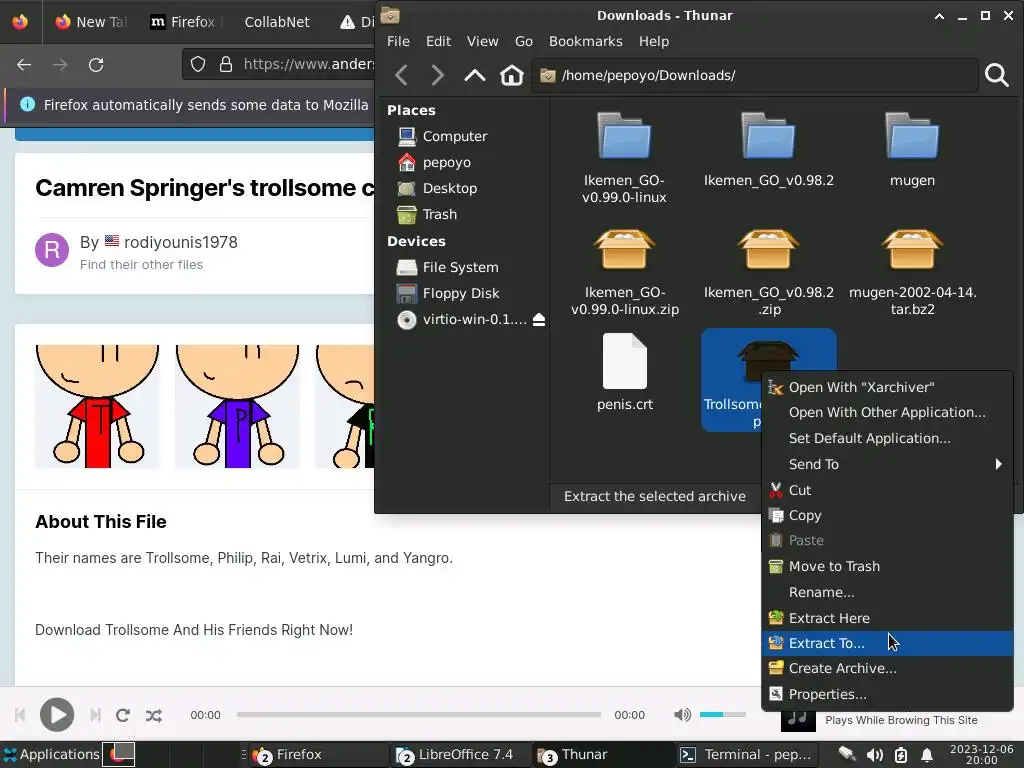
Task: Open the mugen folder
Action: tap(912, 150)
